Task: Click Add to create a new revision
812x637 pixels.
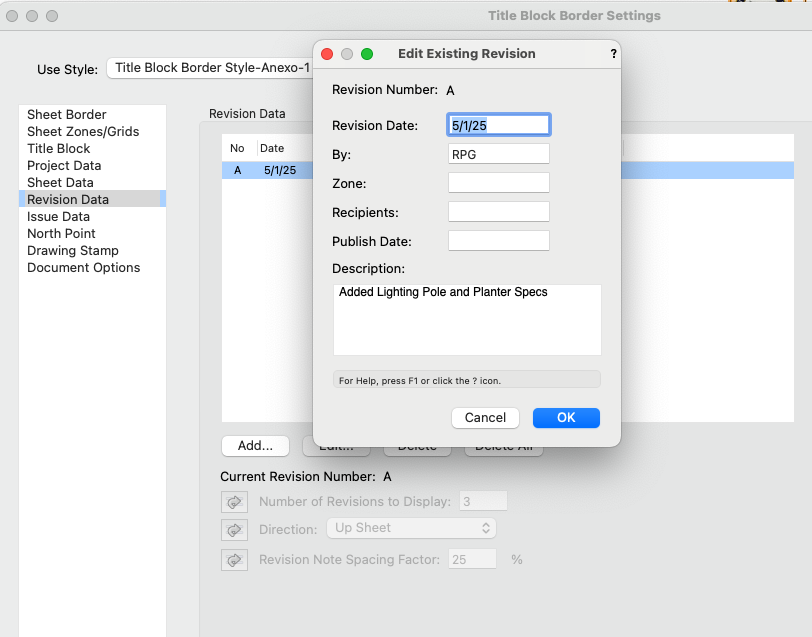Action: tap(255, 445)
